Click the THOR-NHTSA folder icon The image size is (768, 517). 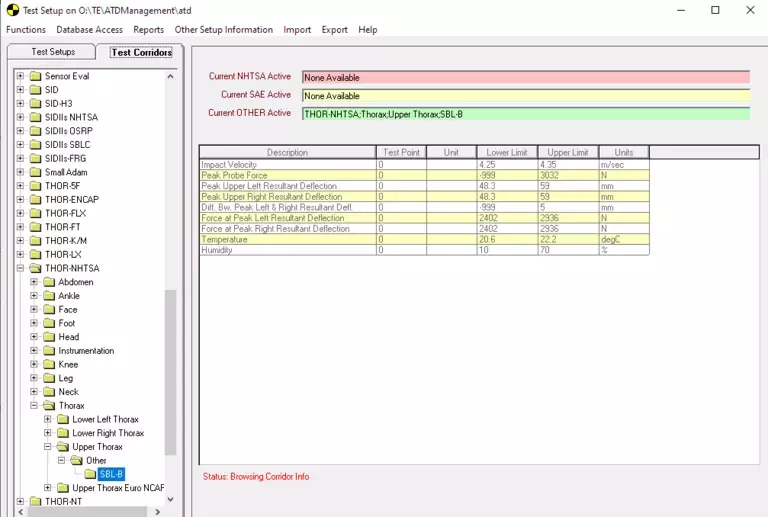pyautogui.click(x=36, y=268)
